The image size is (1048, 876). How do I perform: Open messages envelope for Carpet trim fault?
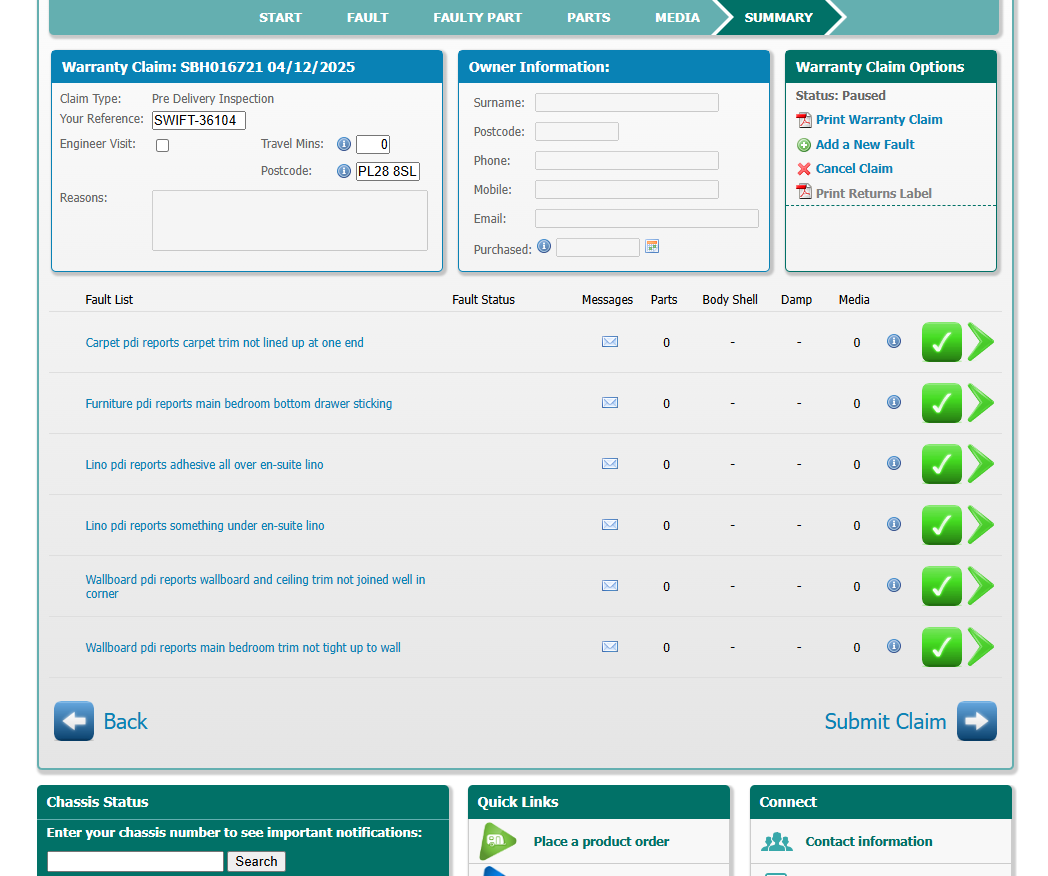pyautogui.click(x=609, y=342)
